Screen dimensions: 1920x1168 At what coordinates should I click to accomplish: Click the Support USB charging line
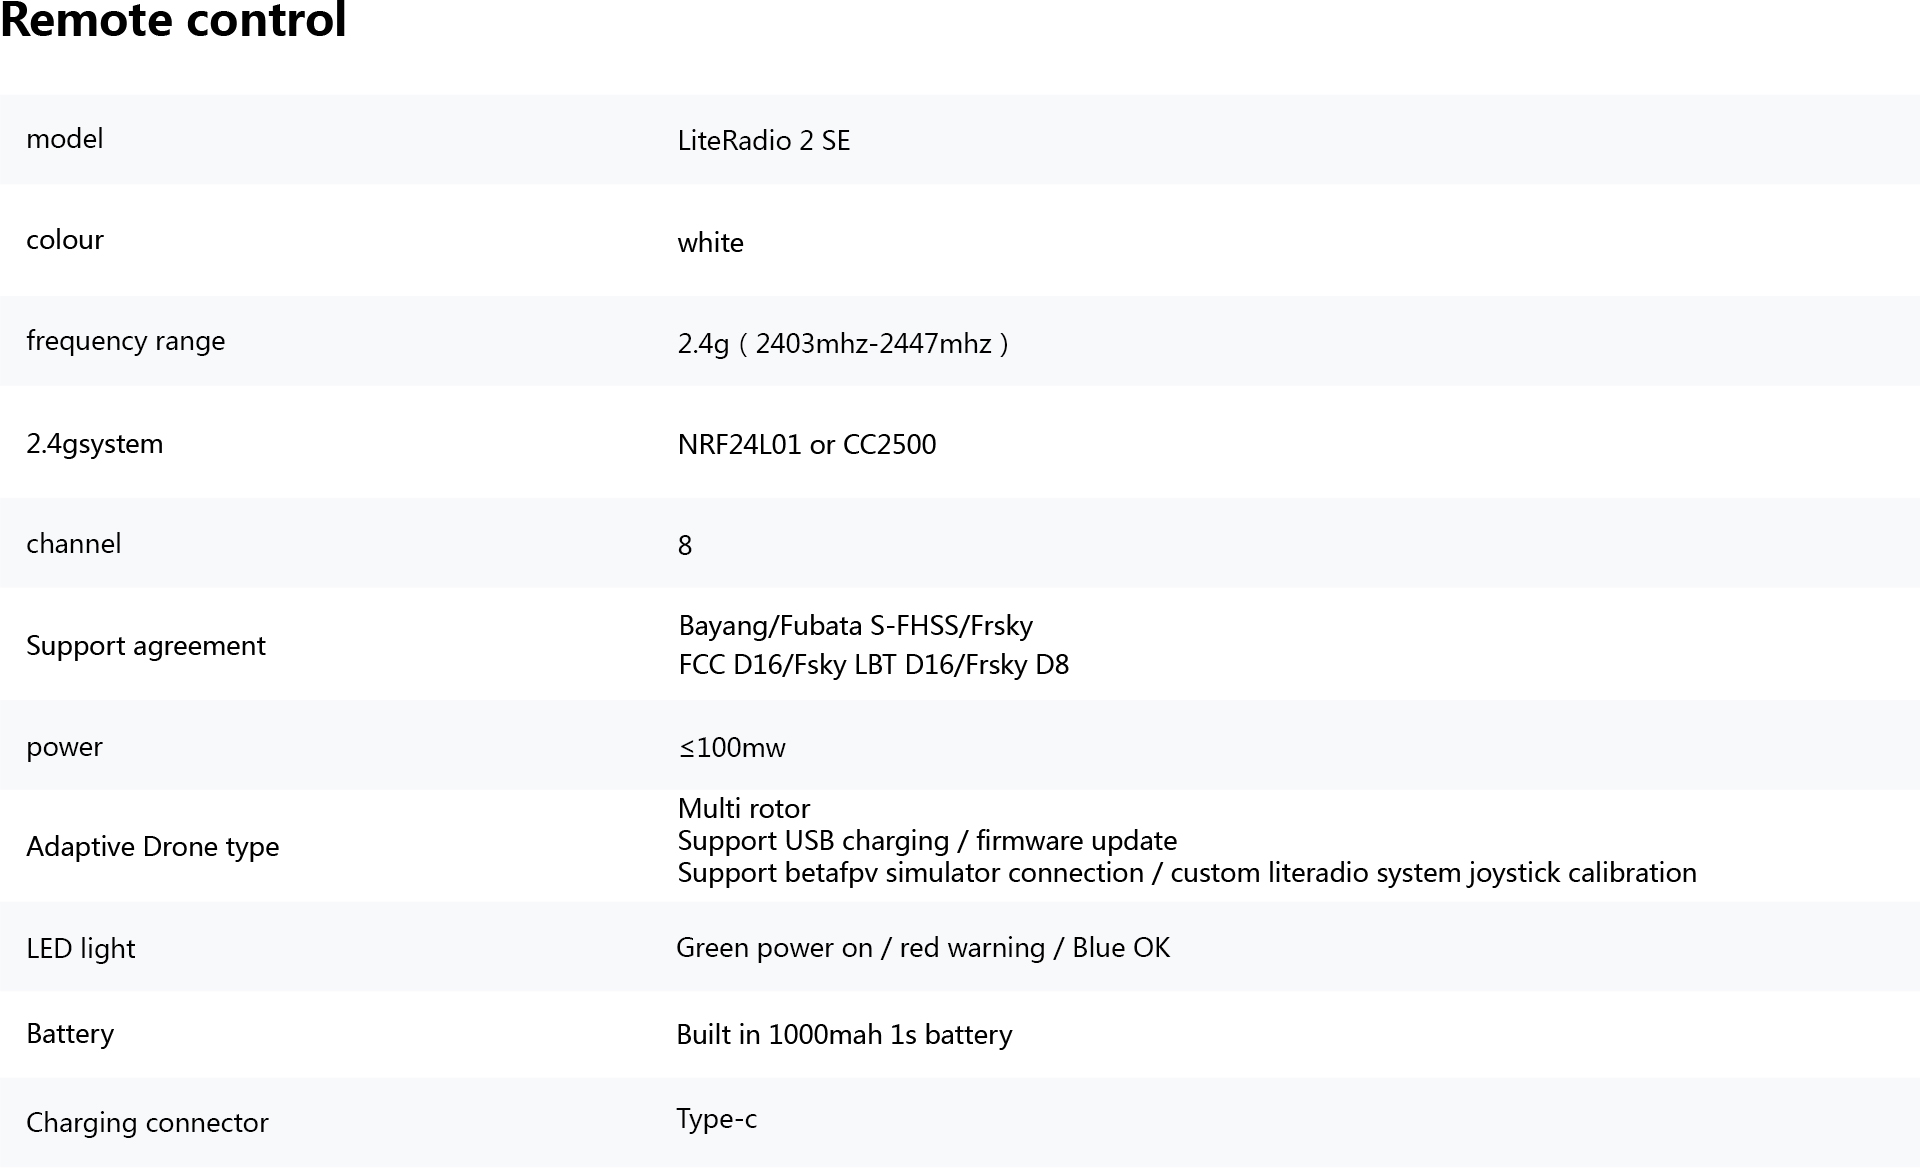pos(927,841)
